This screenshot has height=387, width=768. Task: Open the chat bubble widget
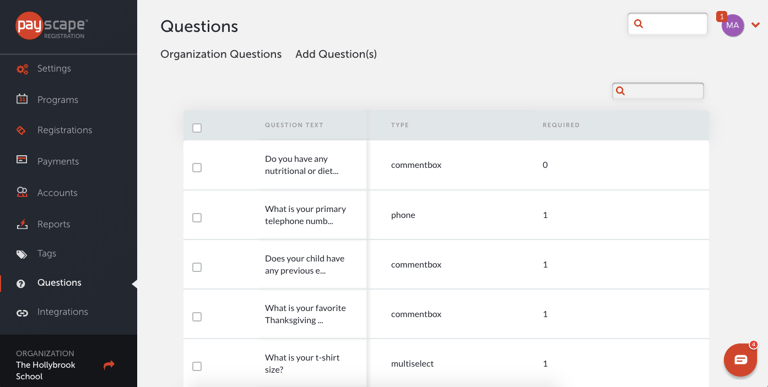click(x=740, y=360)
